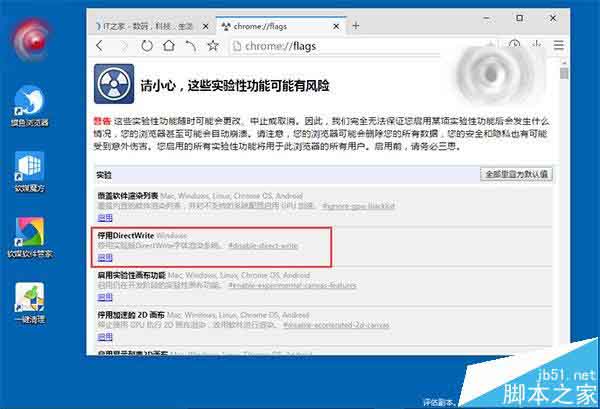
Task: Open the one-click cleanup broom desktop shortcut
Action: coord(30,303)
